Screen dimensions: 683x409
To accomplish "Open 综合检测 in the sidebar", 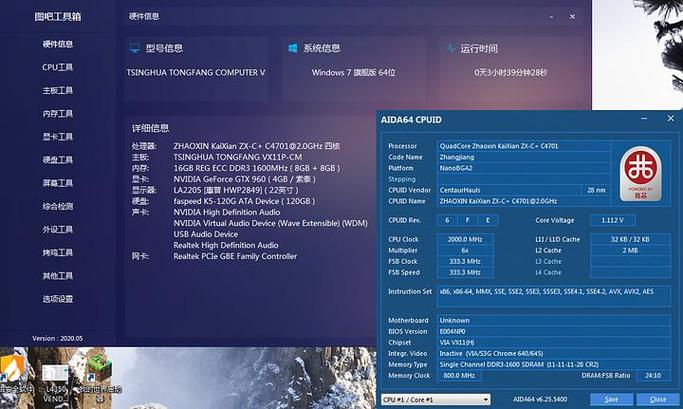I will click(x=57, y=206).
